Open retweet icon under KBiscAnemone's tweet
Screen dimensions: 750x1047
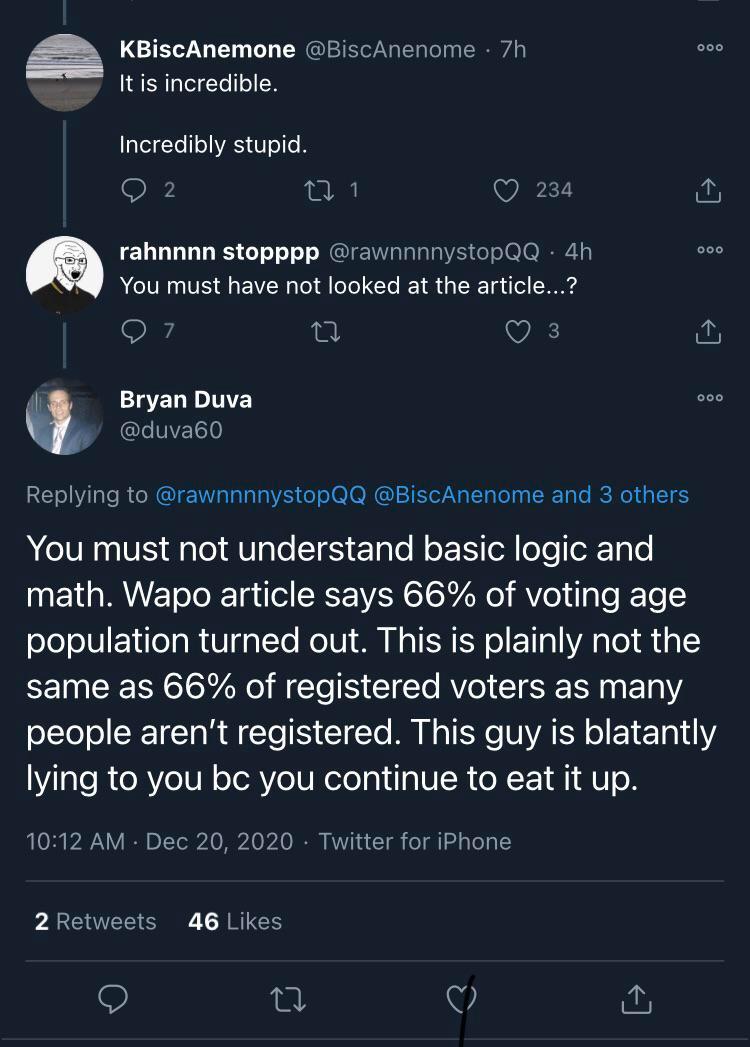(x=320, y=190)
